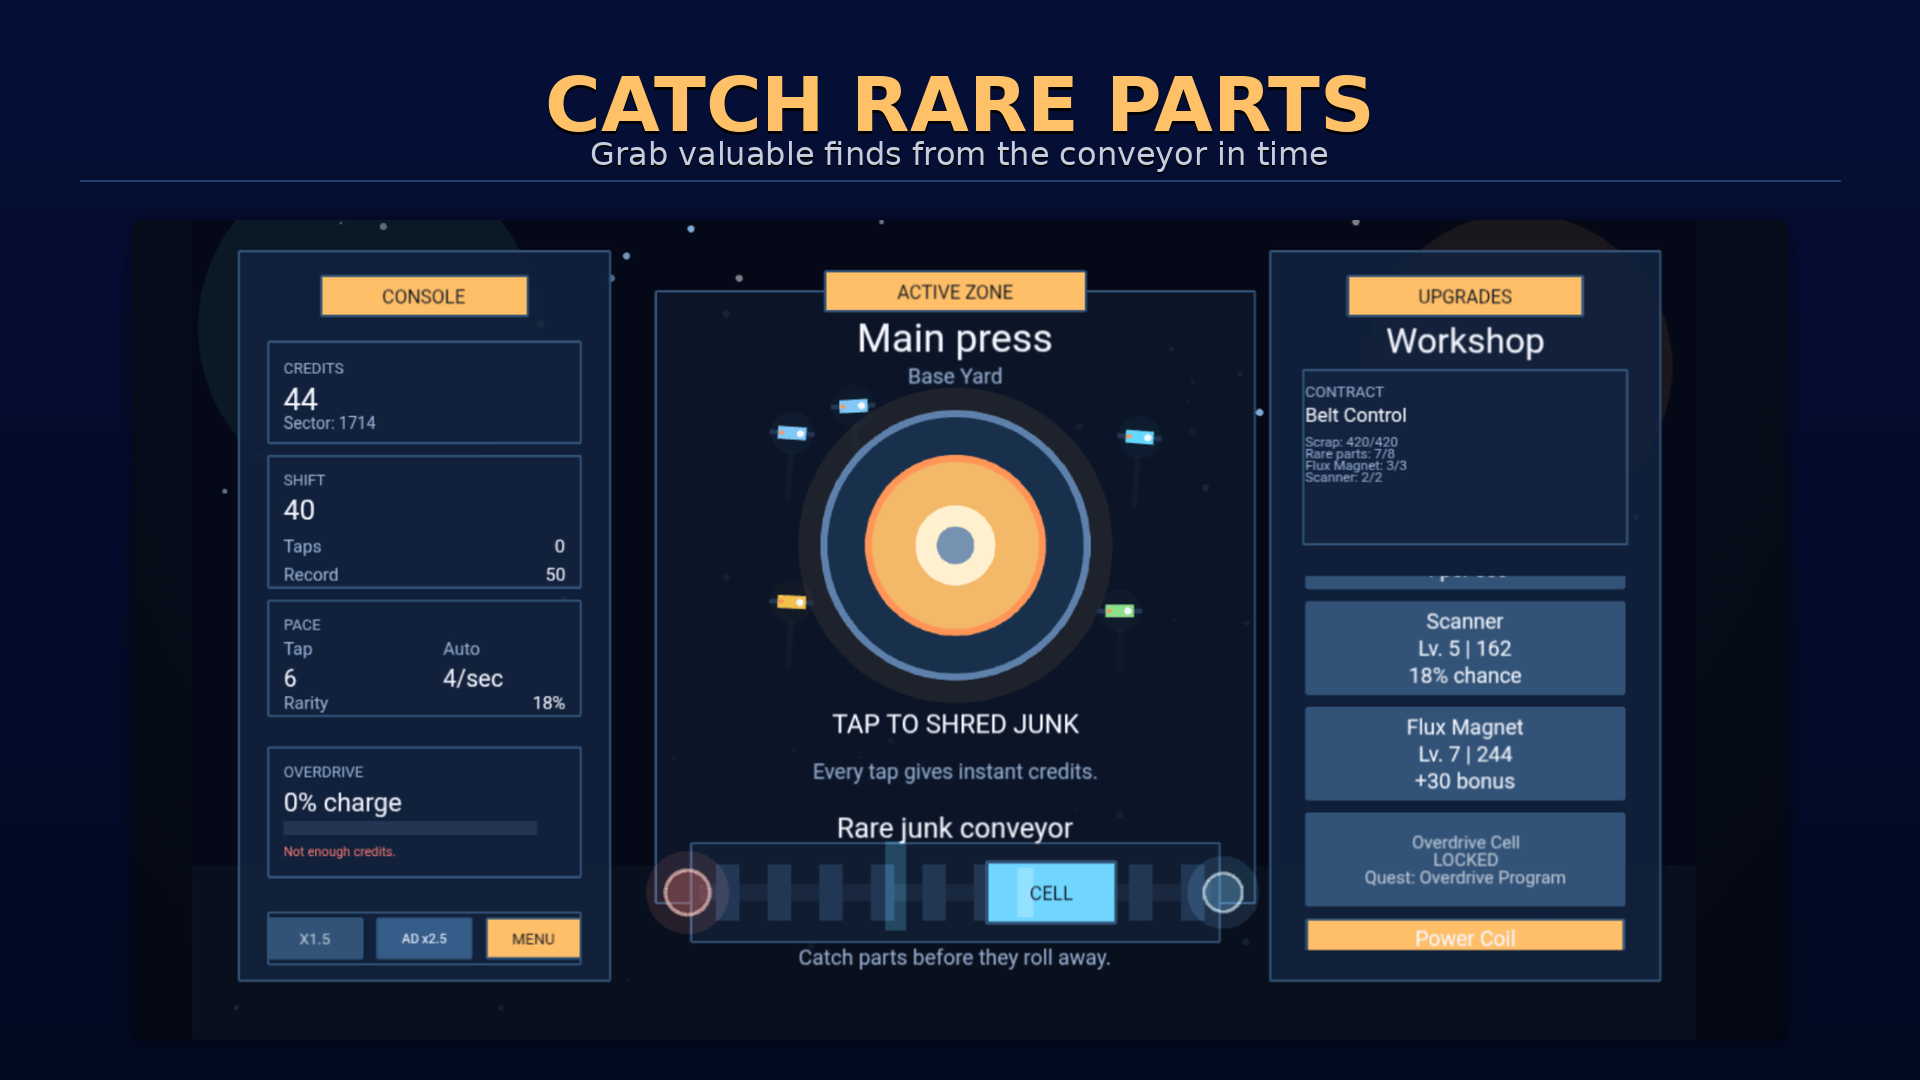The image size is (1920, 1080).
Task: Click the orange part left of the press
Action: tap(790, 602)
